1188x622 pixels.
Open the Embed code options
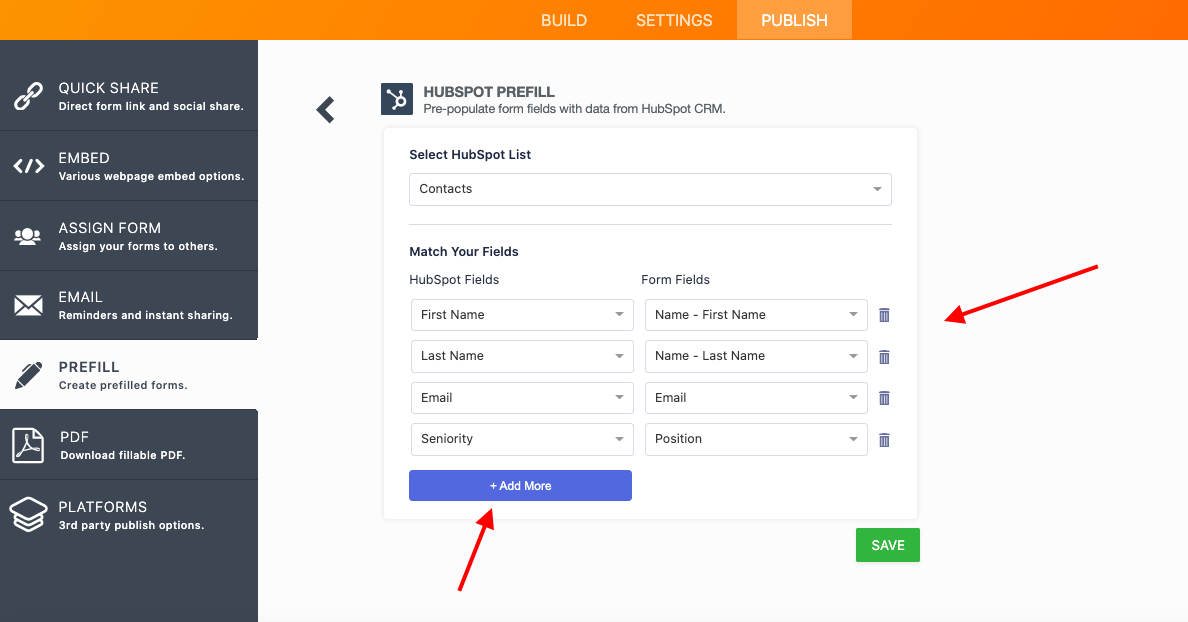point(129,166)
